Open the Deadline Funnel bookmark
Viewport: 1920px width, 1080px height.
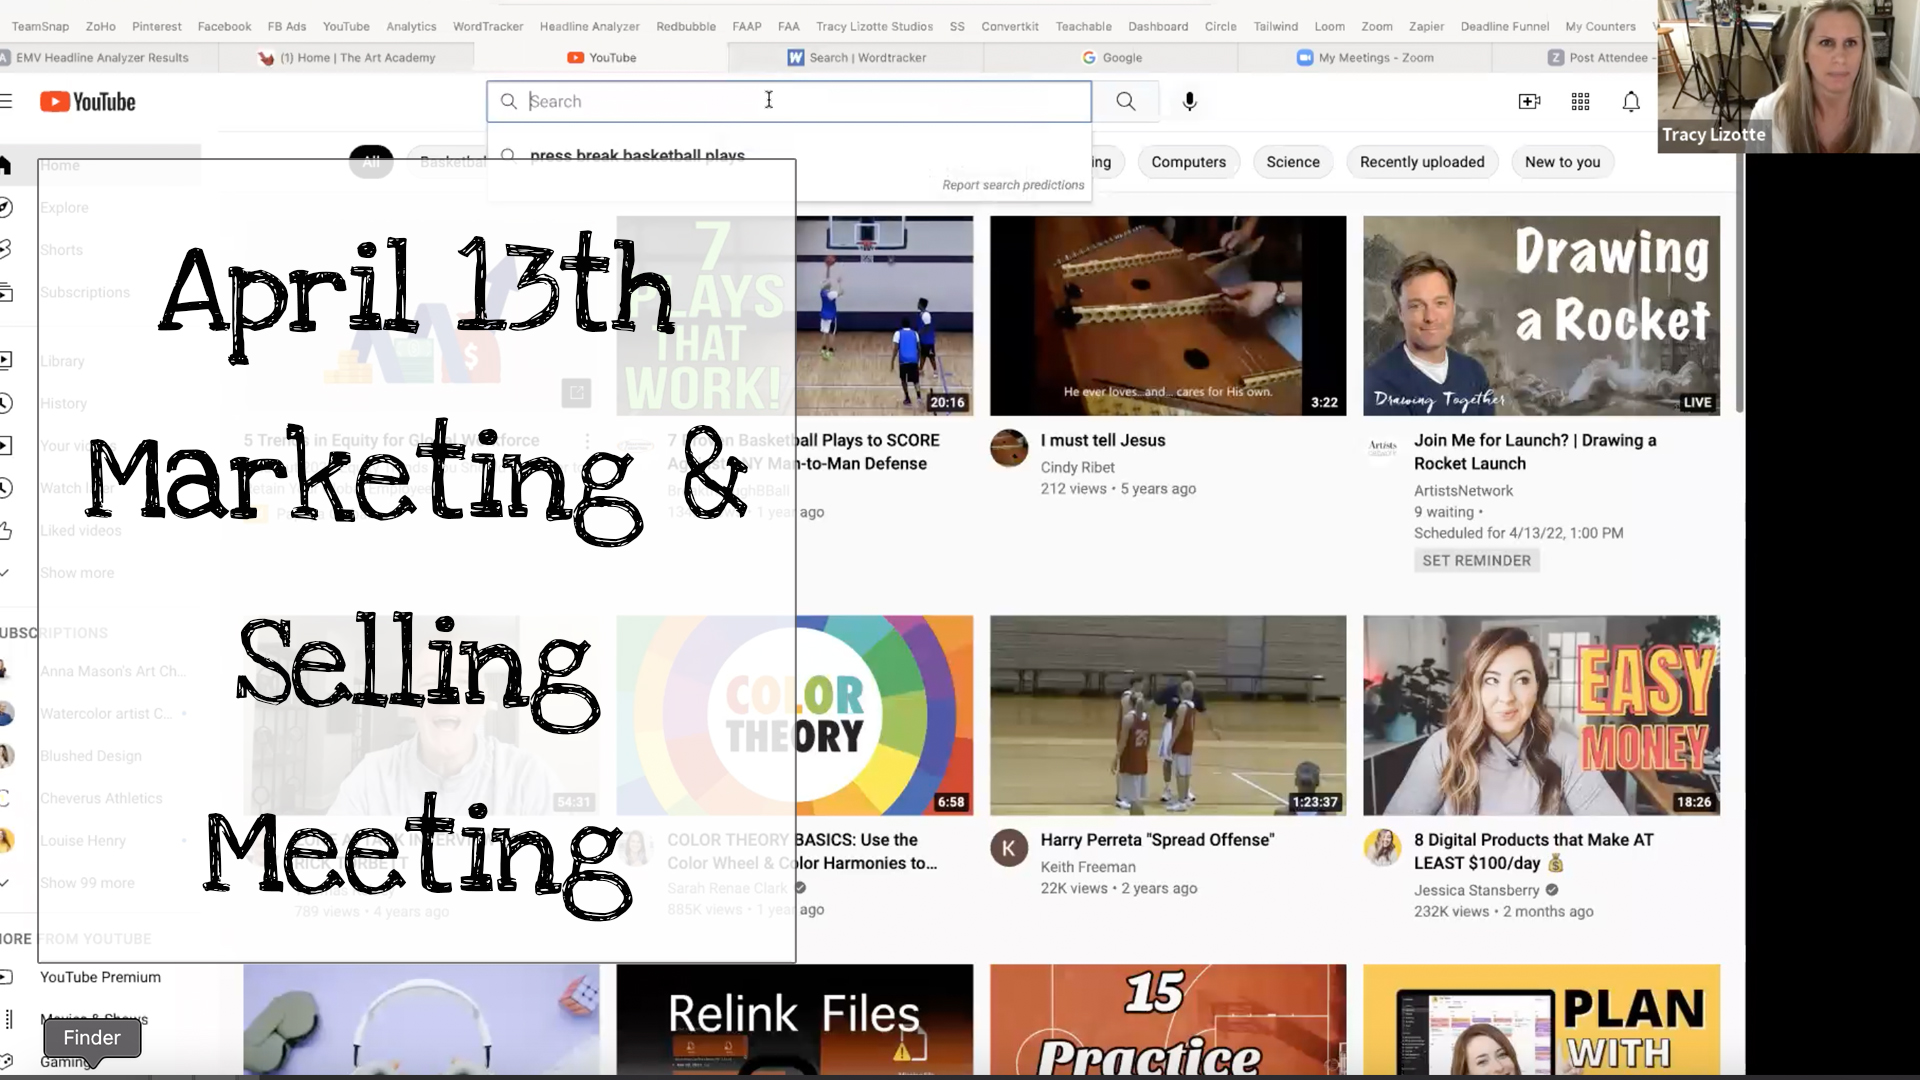[1504, 26]
